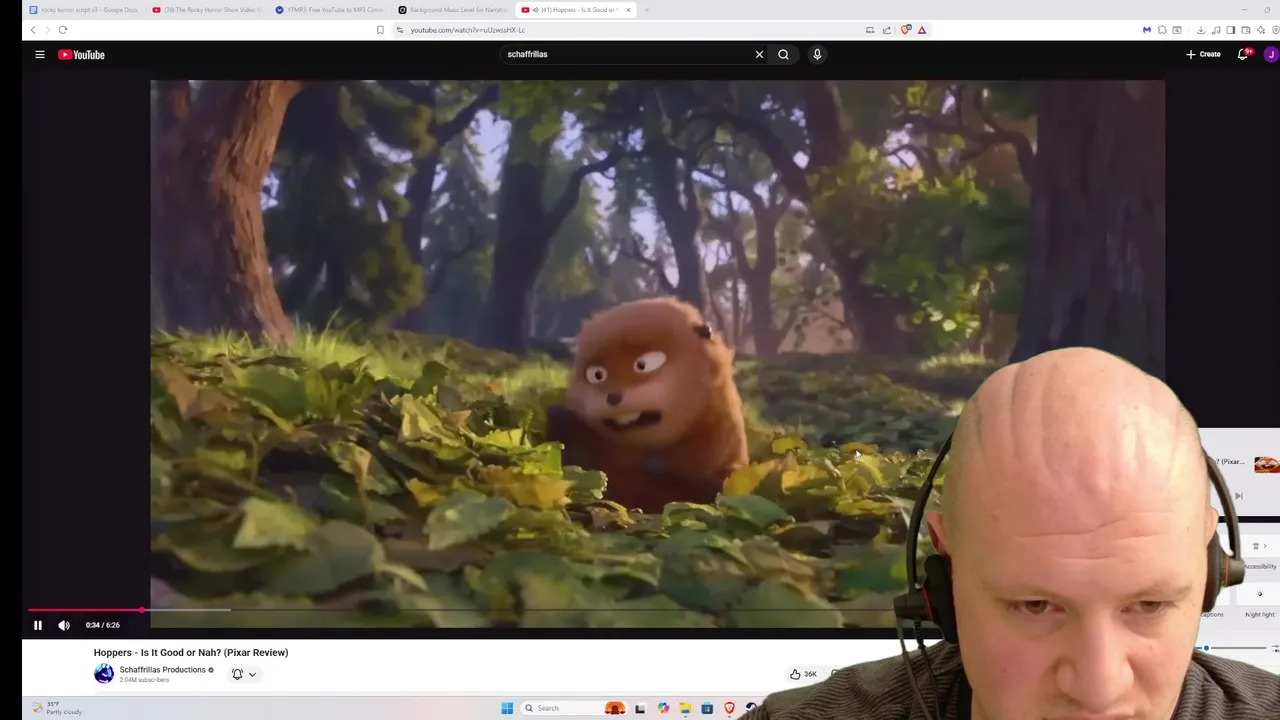Open the Brave Wallet icon
The height and width of the screenshot is (720, 1280).
pyautogui.click(x=1246, y=30)
